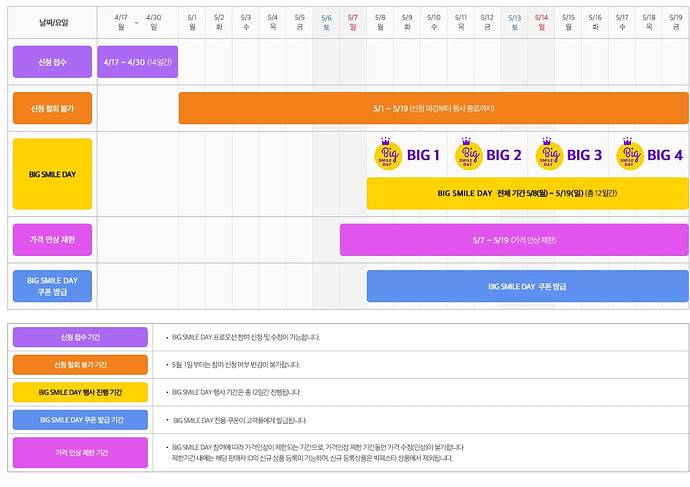Select the blue 쿠폰 발급 row label
The height and width of the screenshot is (487, 690).
point(52,285)
